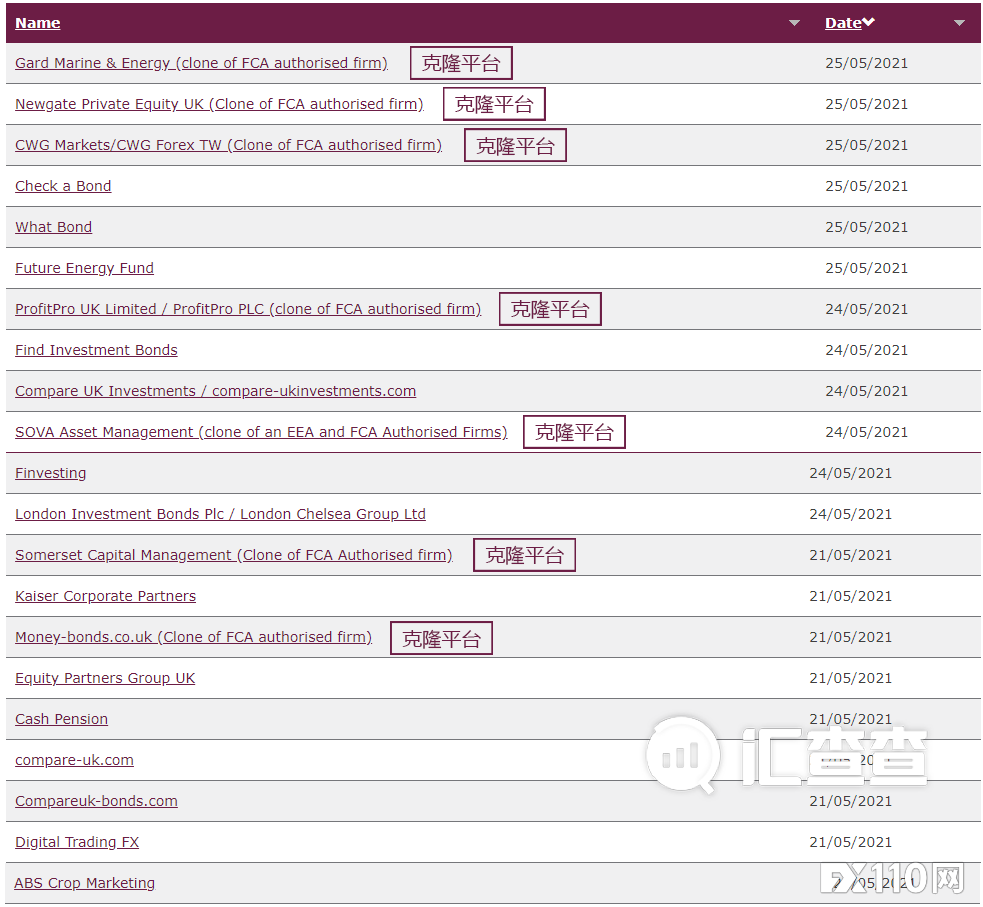Open Gard Marine & Energy warning link
The width and height of the screenshot is (983, 907).
201,63
